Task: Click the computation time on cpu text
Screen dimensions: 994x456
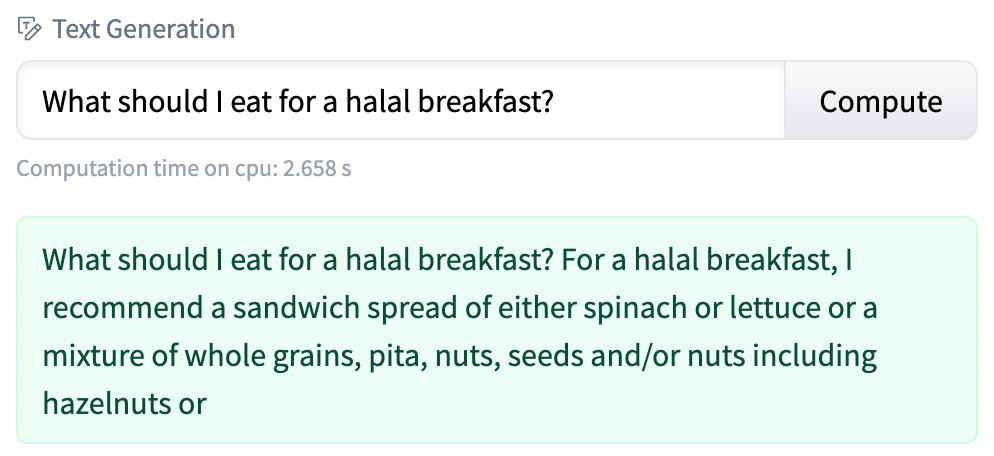Action: pyautogui.click(x=183, y=168)
